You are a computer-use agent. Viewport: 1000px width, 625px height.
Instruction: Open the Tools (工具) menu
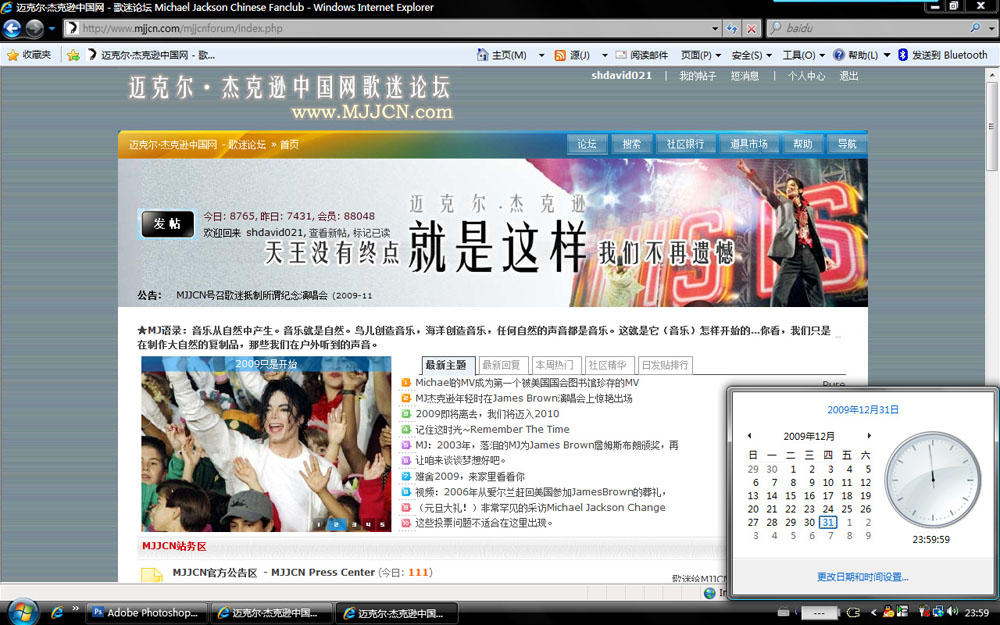pos(804,55)
